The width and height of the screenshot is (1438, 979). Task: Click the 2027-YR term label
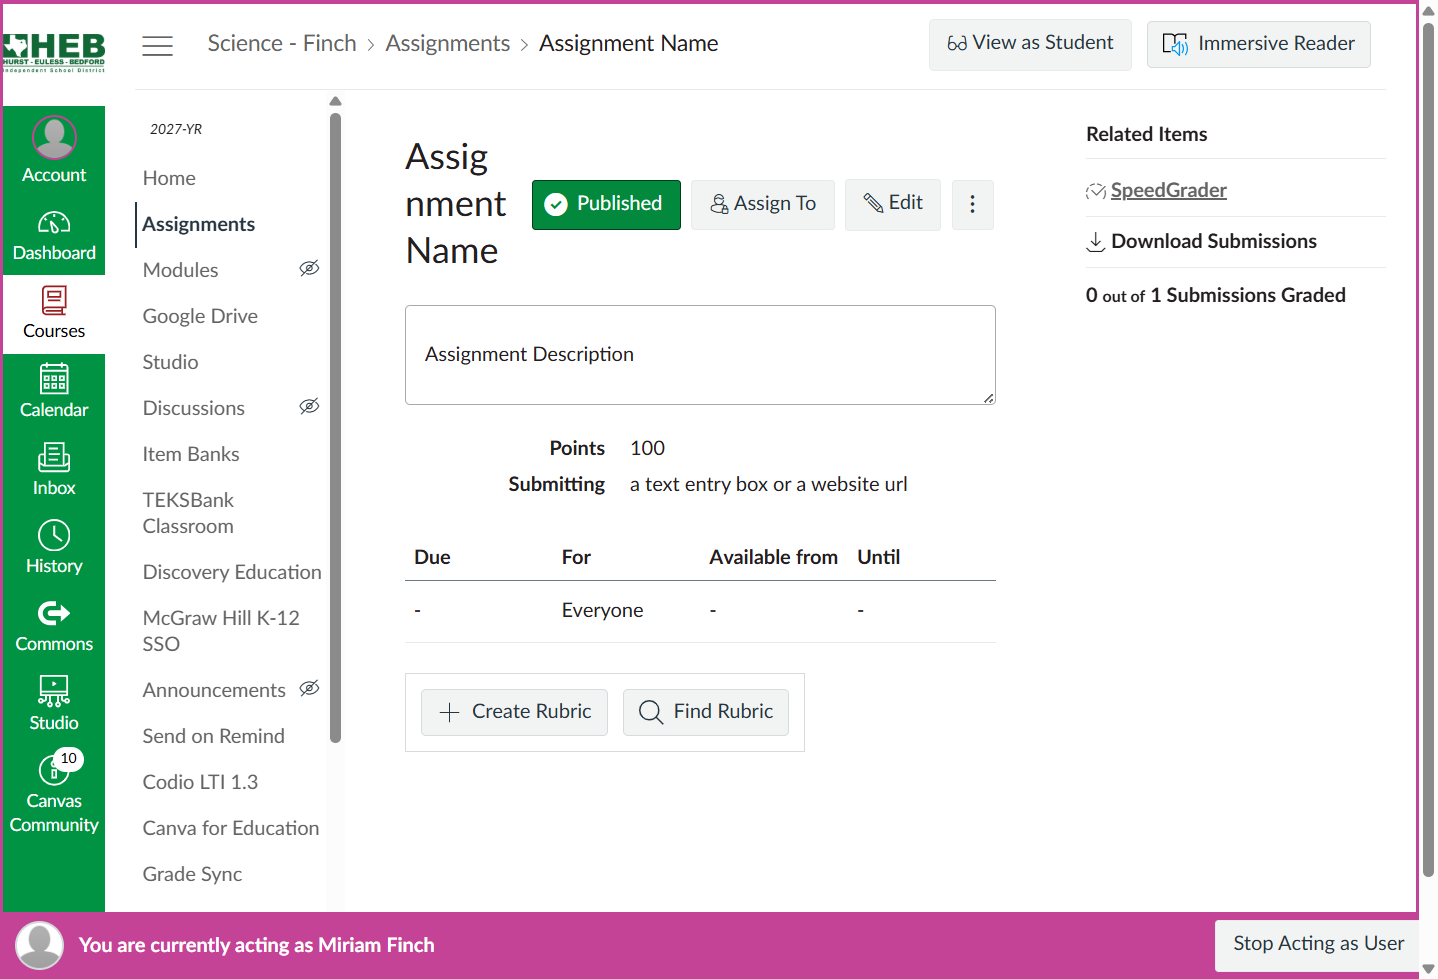click(176, 129)
